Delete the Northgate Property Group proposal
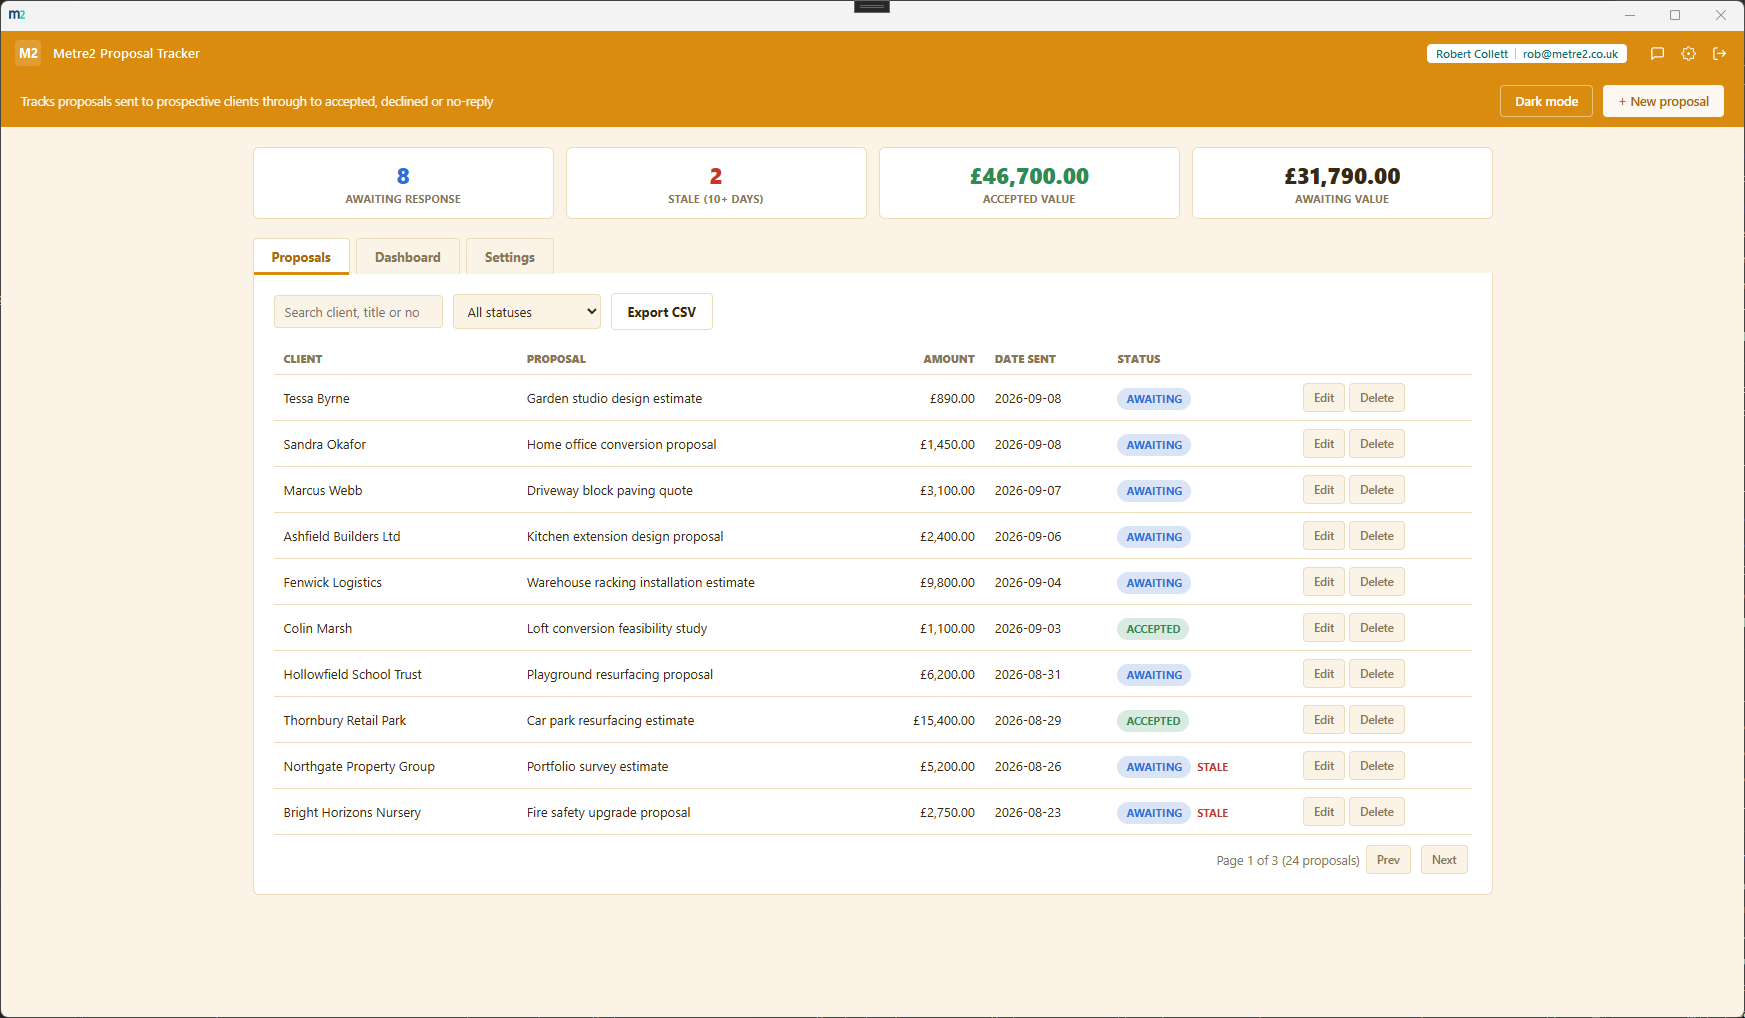This screenshot has width=1745, height=1018. (x=1377, y=766)
